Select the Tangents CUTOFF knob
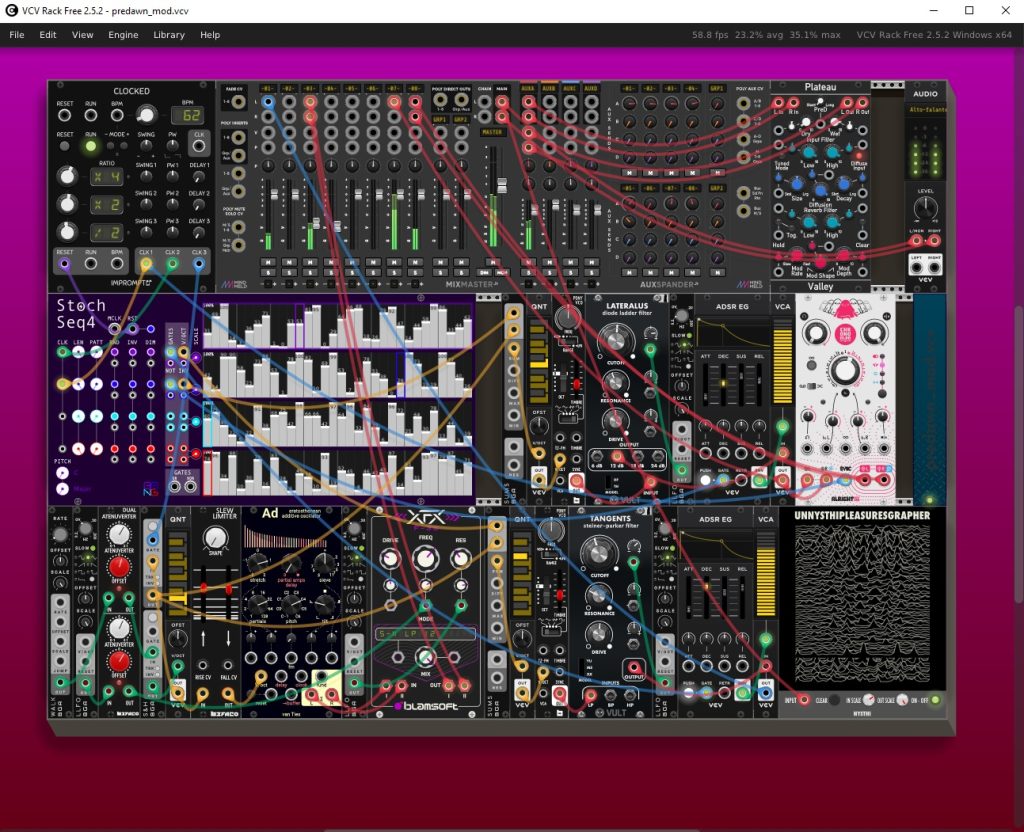The width and height of the screenshot is (1024, 832). (x=598, y=552)
